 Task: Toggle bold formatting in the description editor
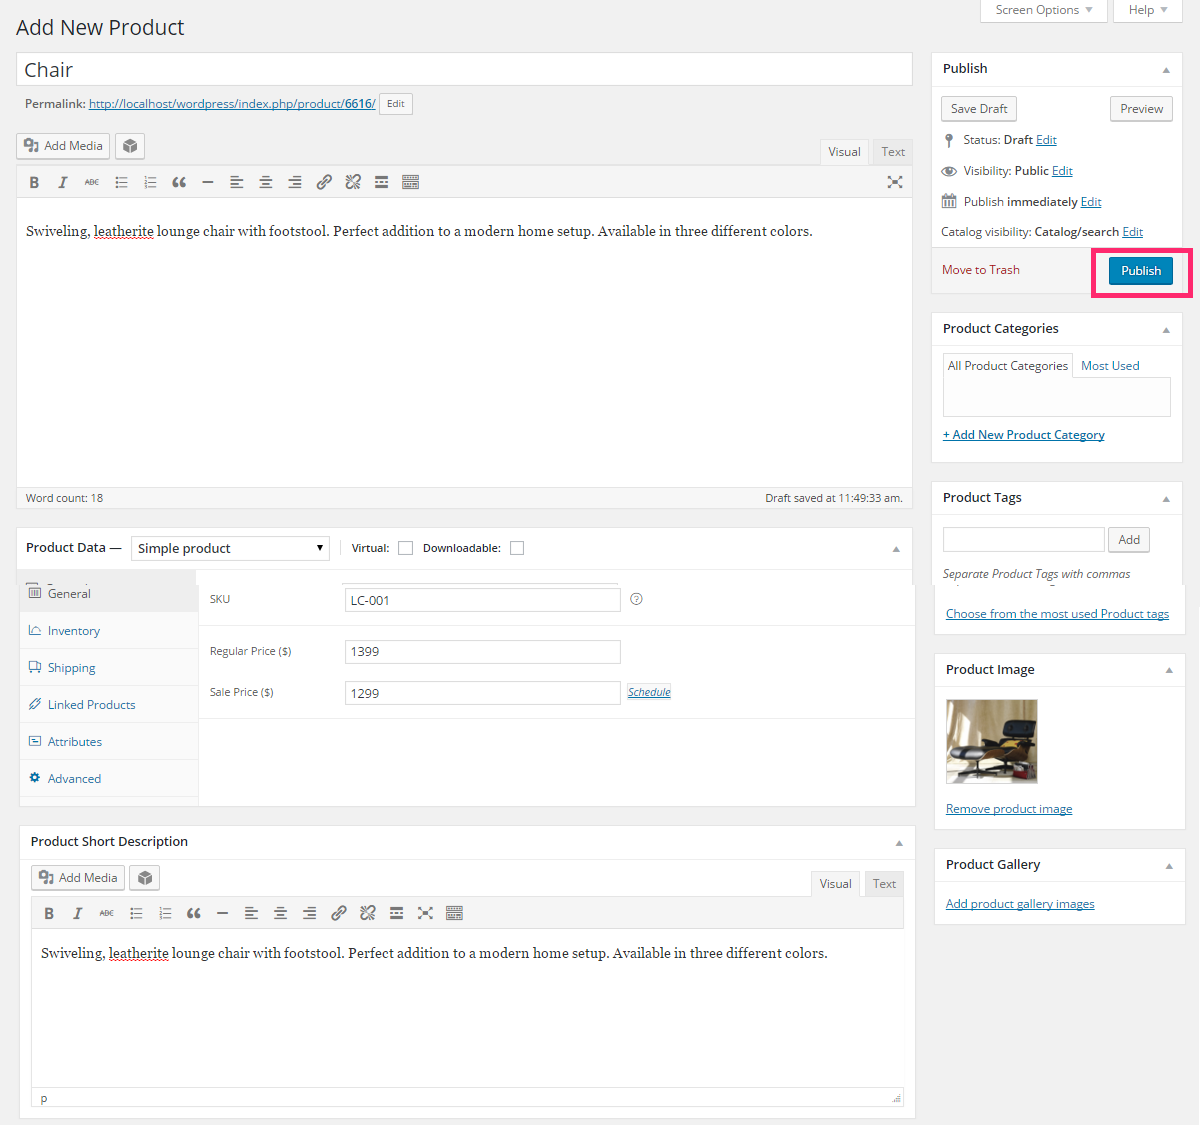pos(34,181)
